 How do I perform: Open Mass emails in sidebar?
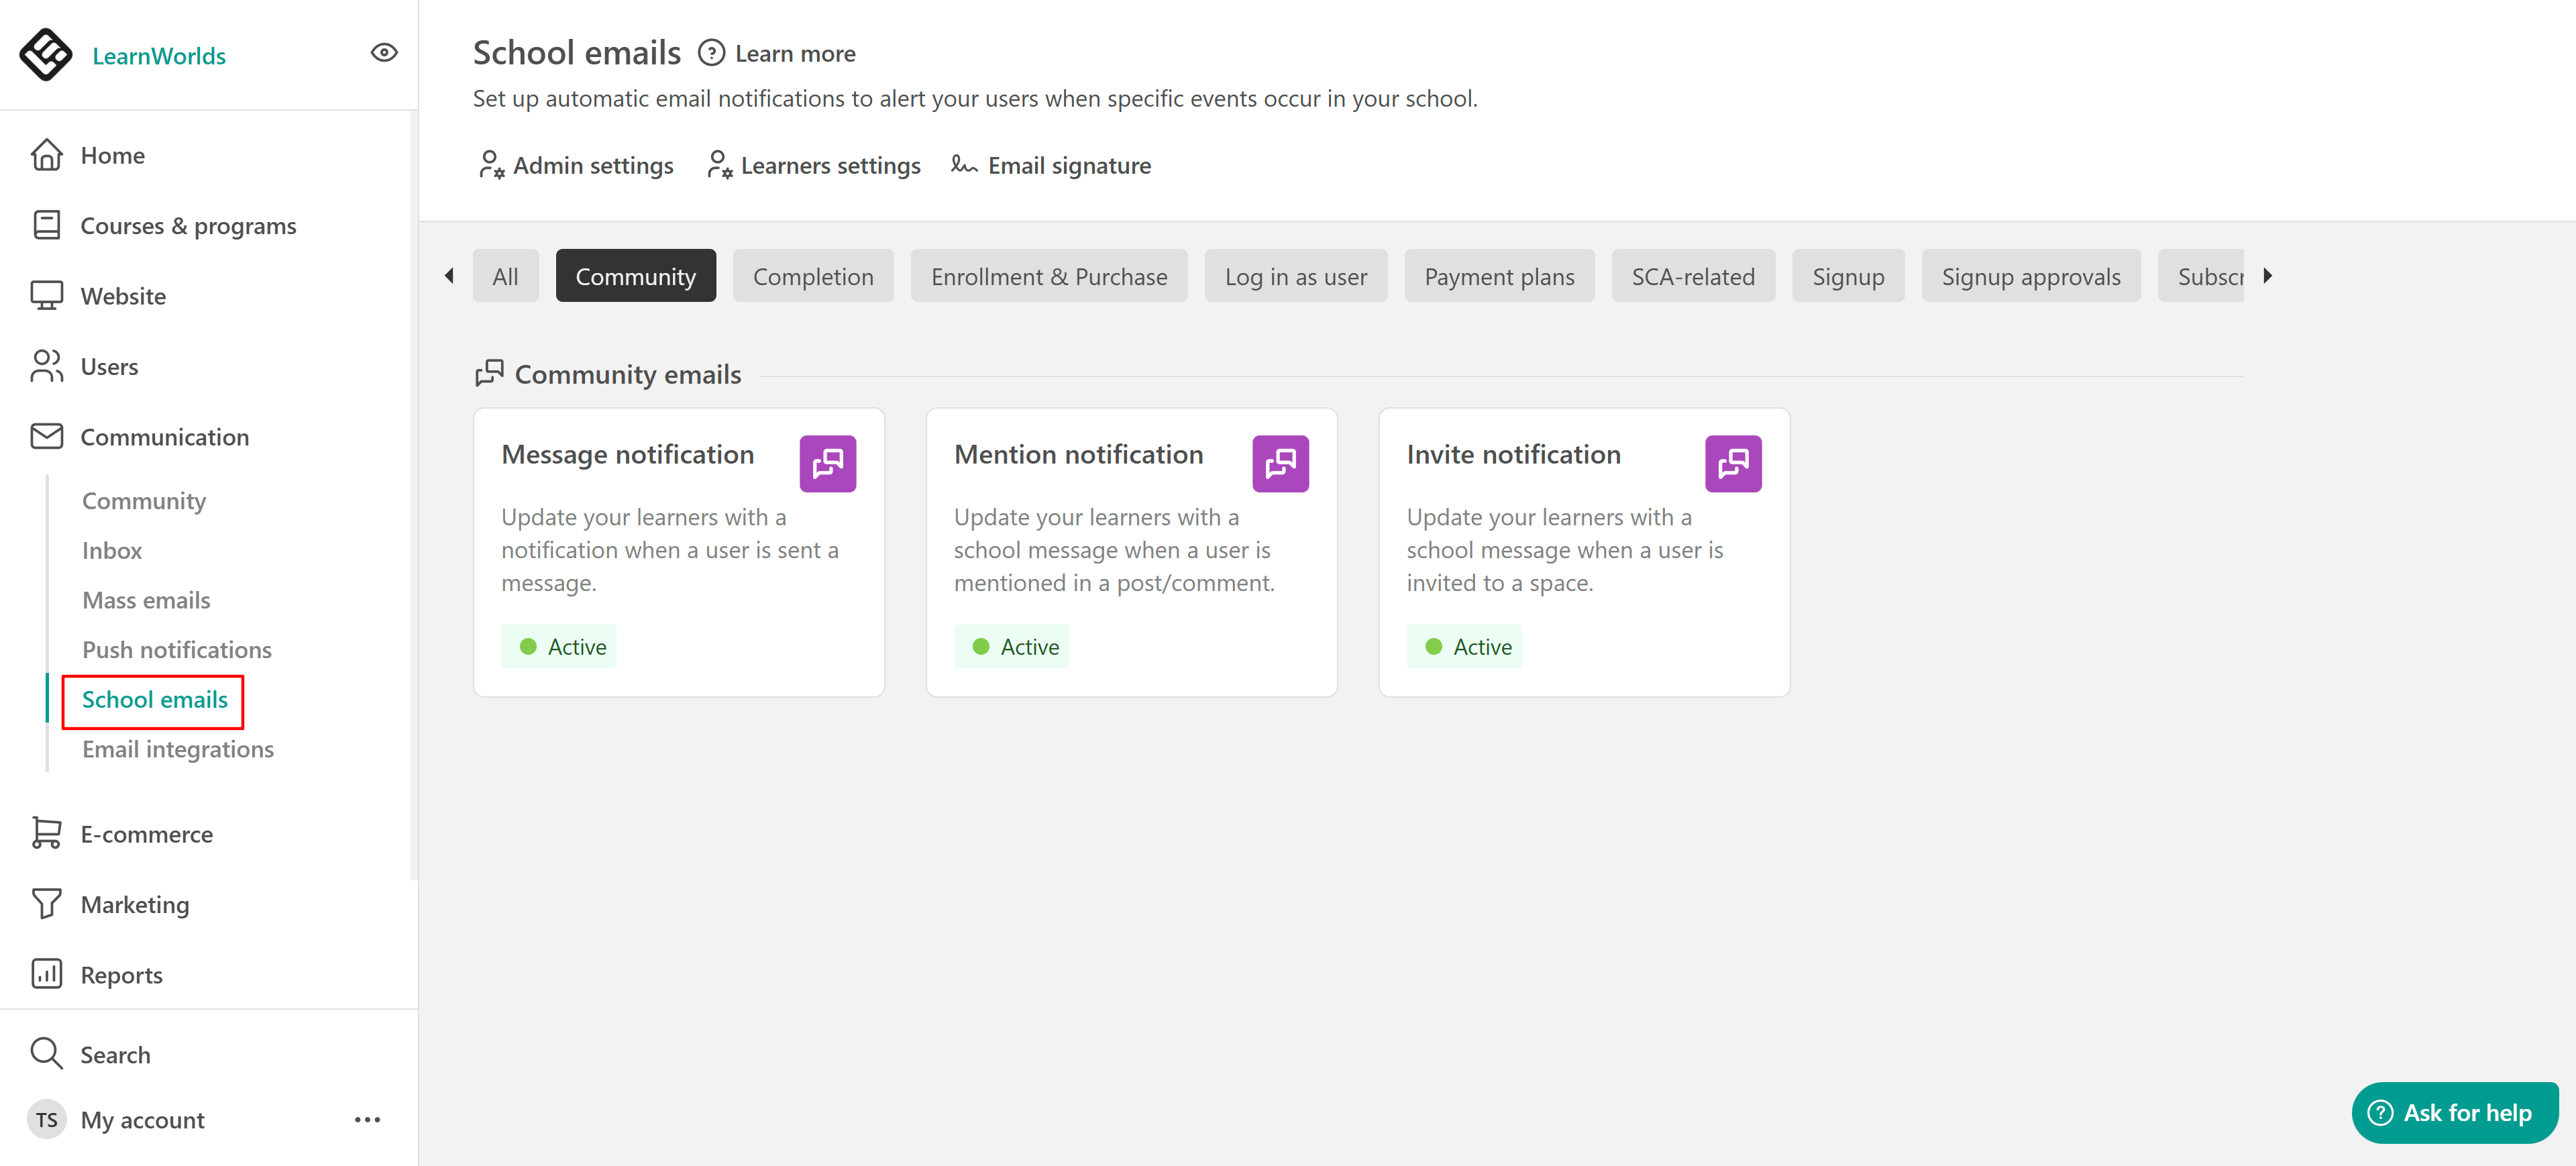pyautogui.click(x=146, y=600)
